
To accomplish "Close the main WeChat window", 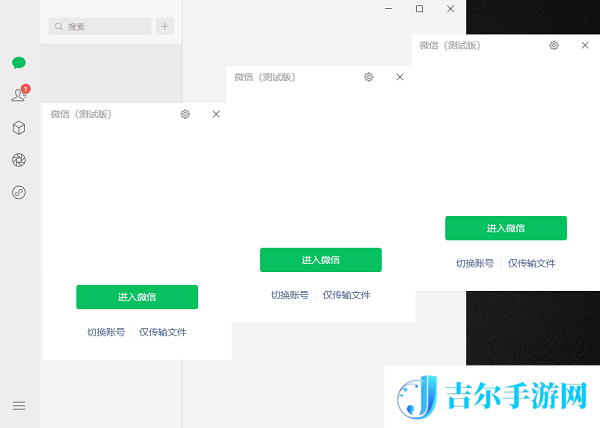I will pos(451,8).
